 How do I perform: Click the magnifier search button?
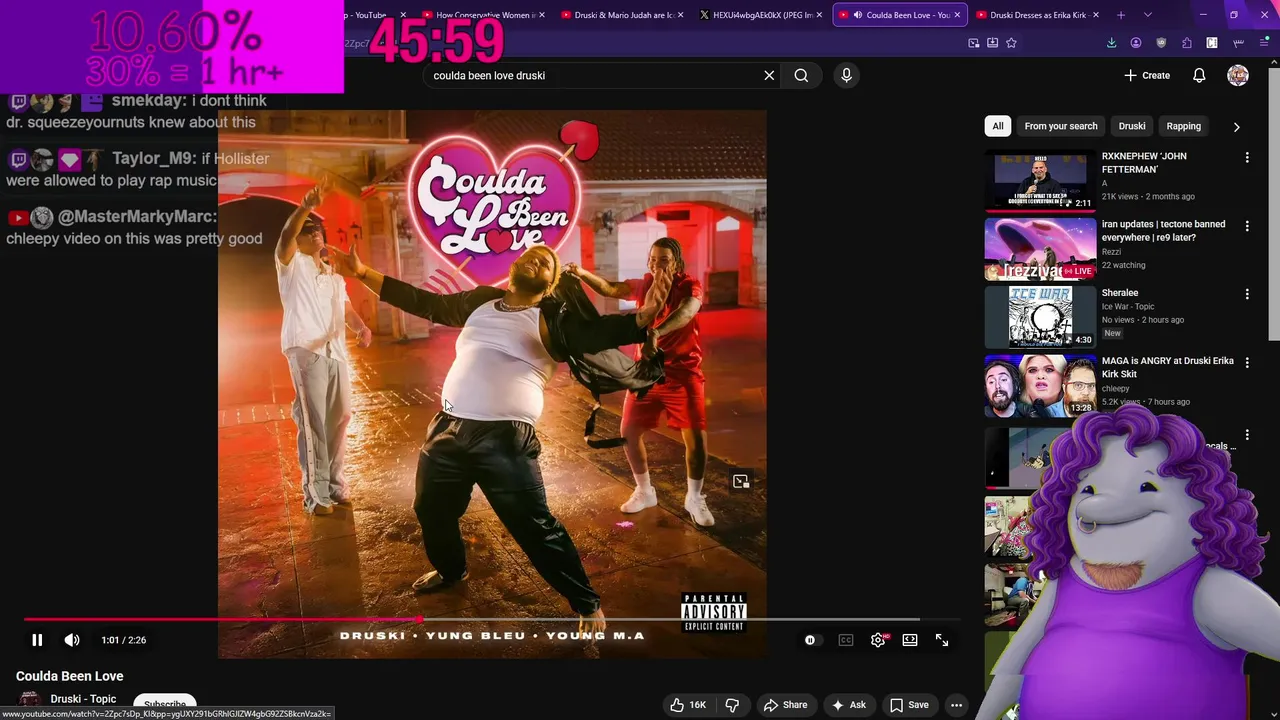point(801,75)
